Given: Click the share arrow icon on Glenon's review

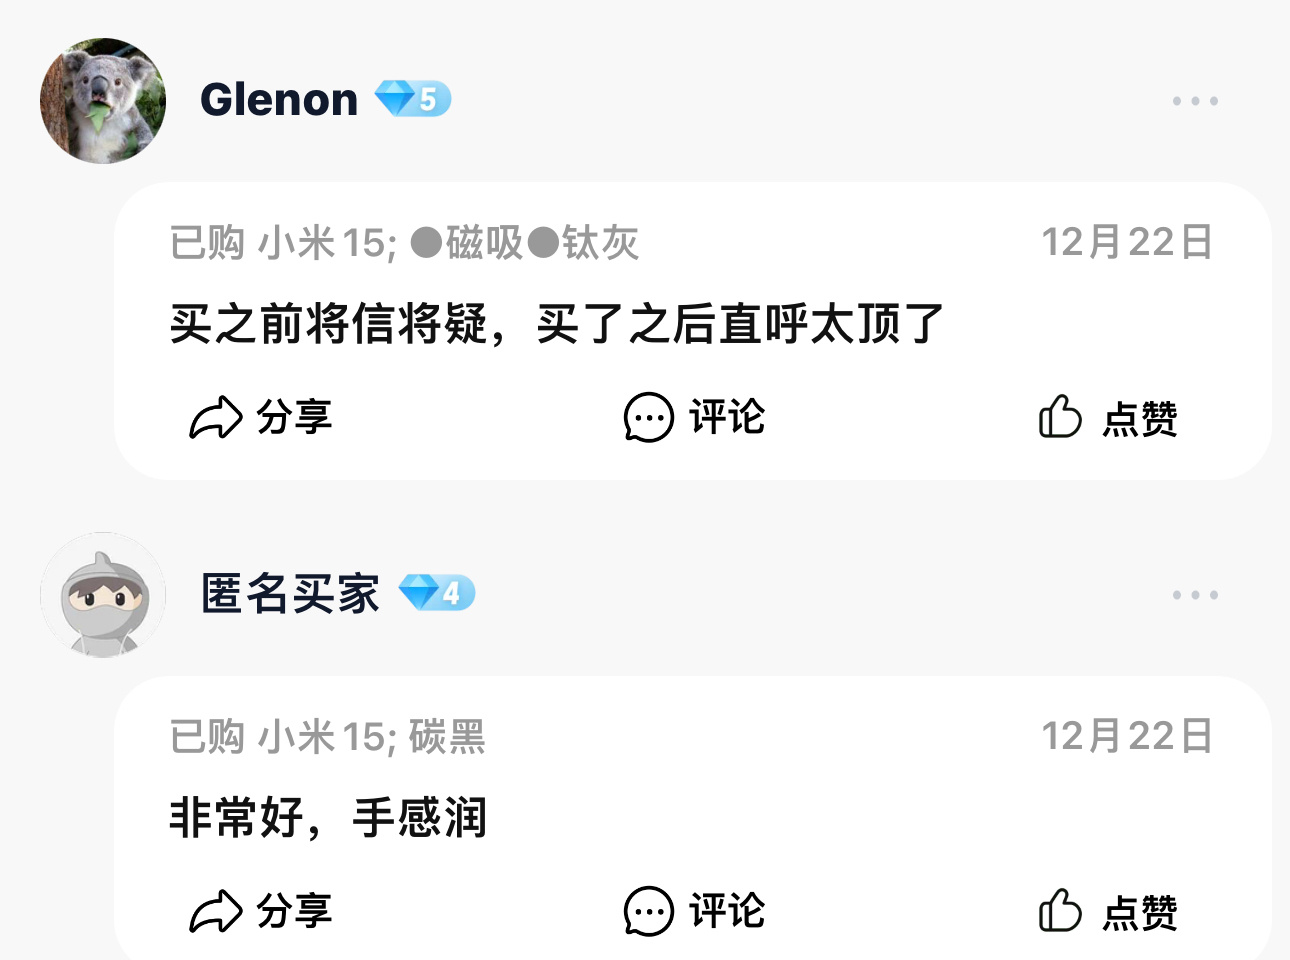Looking at the screenshot, I should tap(216, 417).
